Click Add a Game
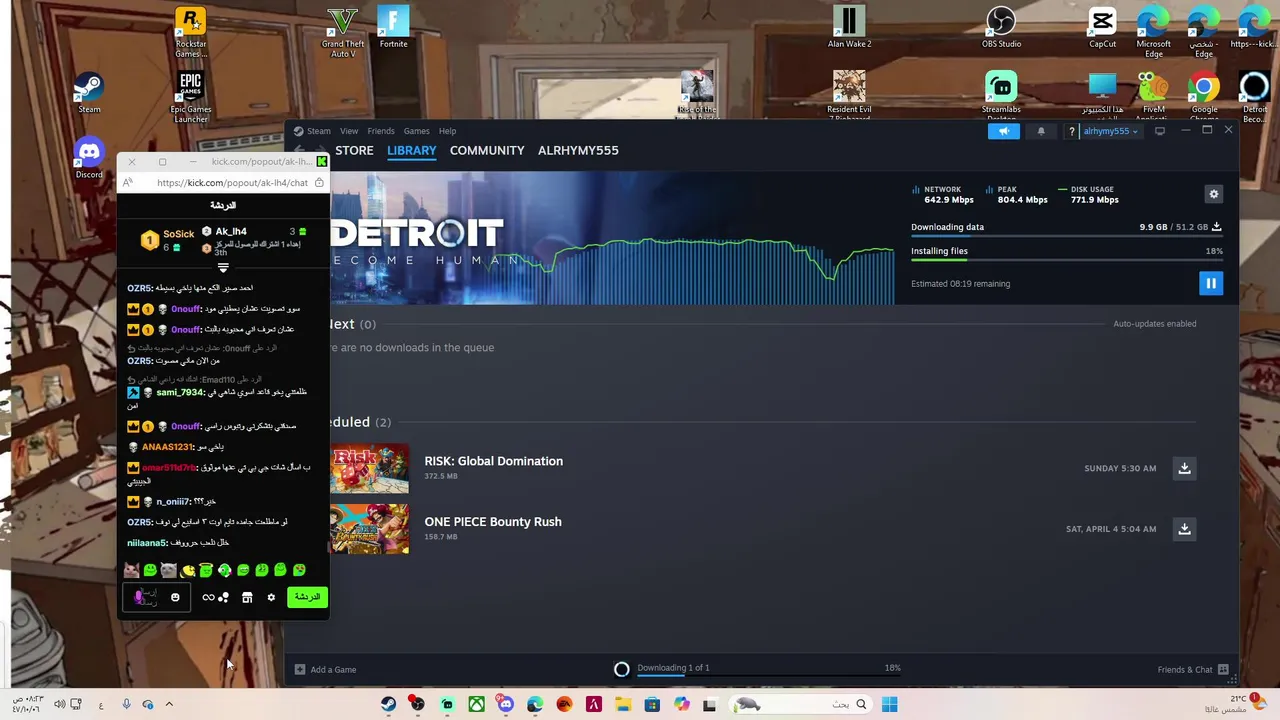Viewport: 1280px width, 720px height. pos(326,669)
